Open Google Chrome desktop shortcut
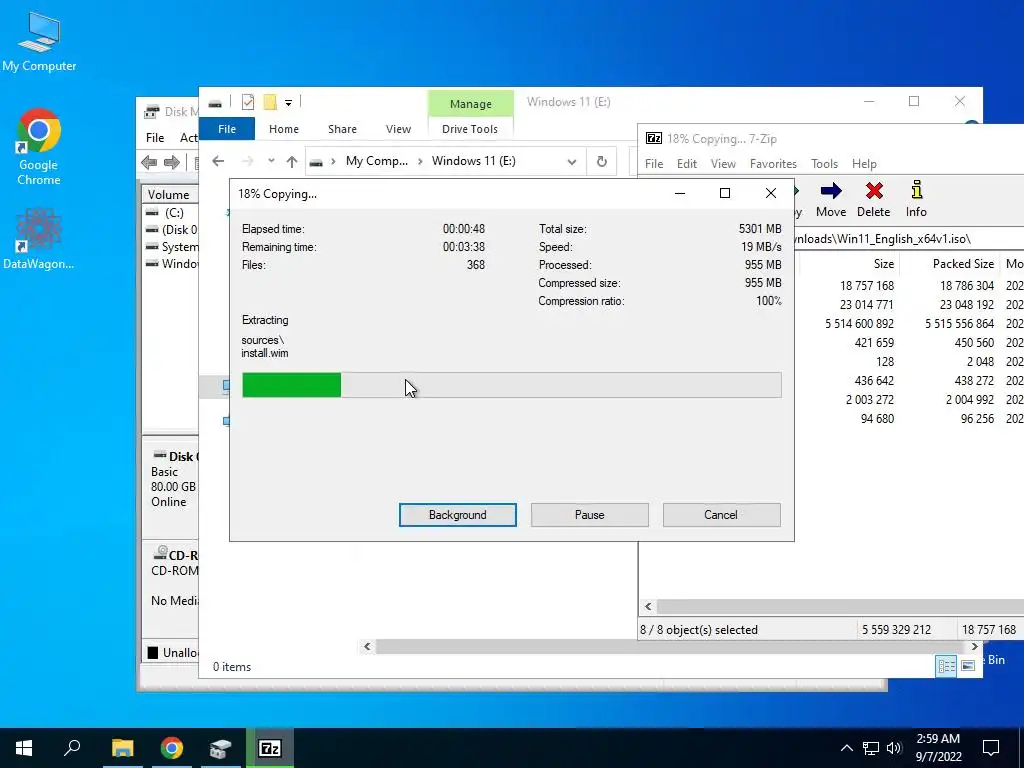This screenshot has width=1024, height=768. (39, 146)
